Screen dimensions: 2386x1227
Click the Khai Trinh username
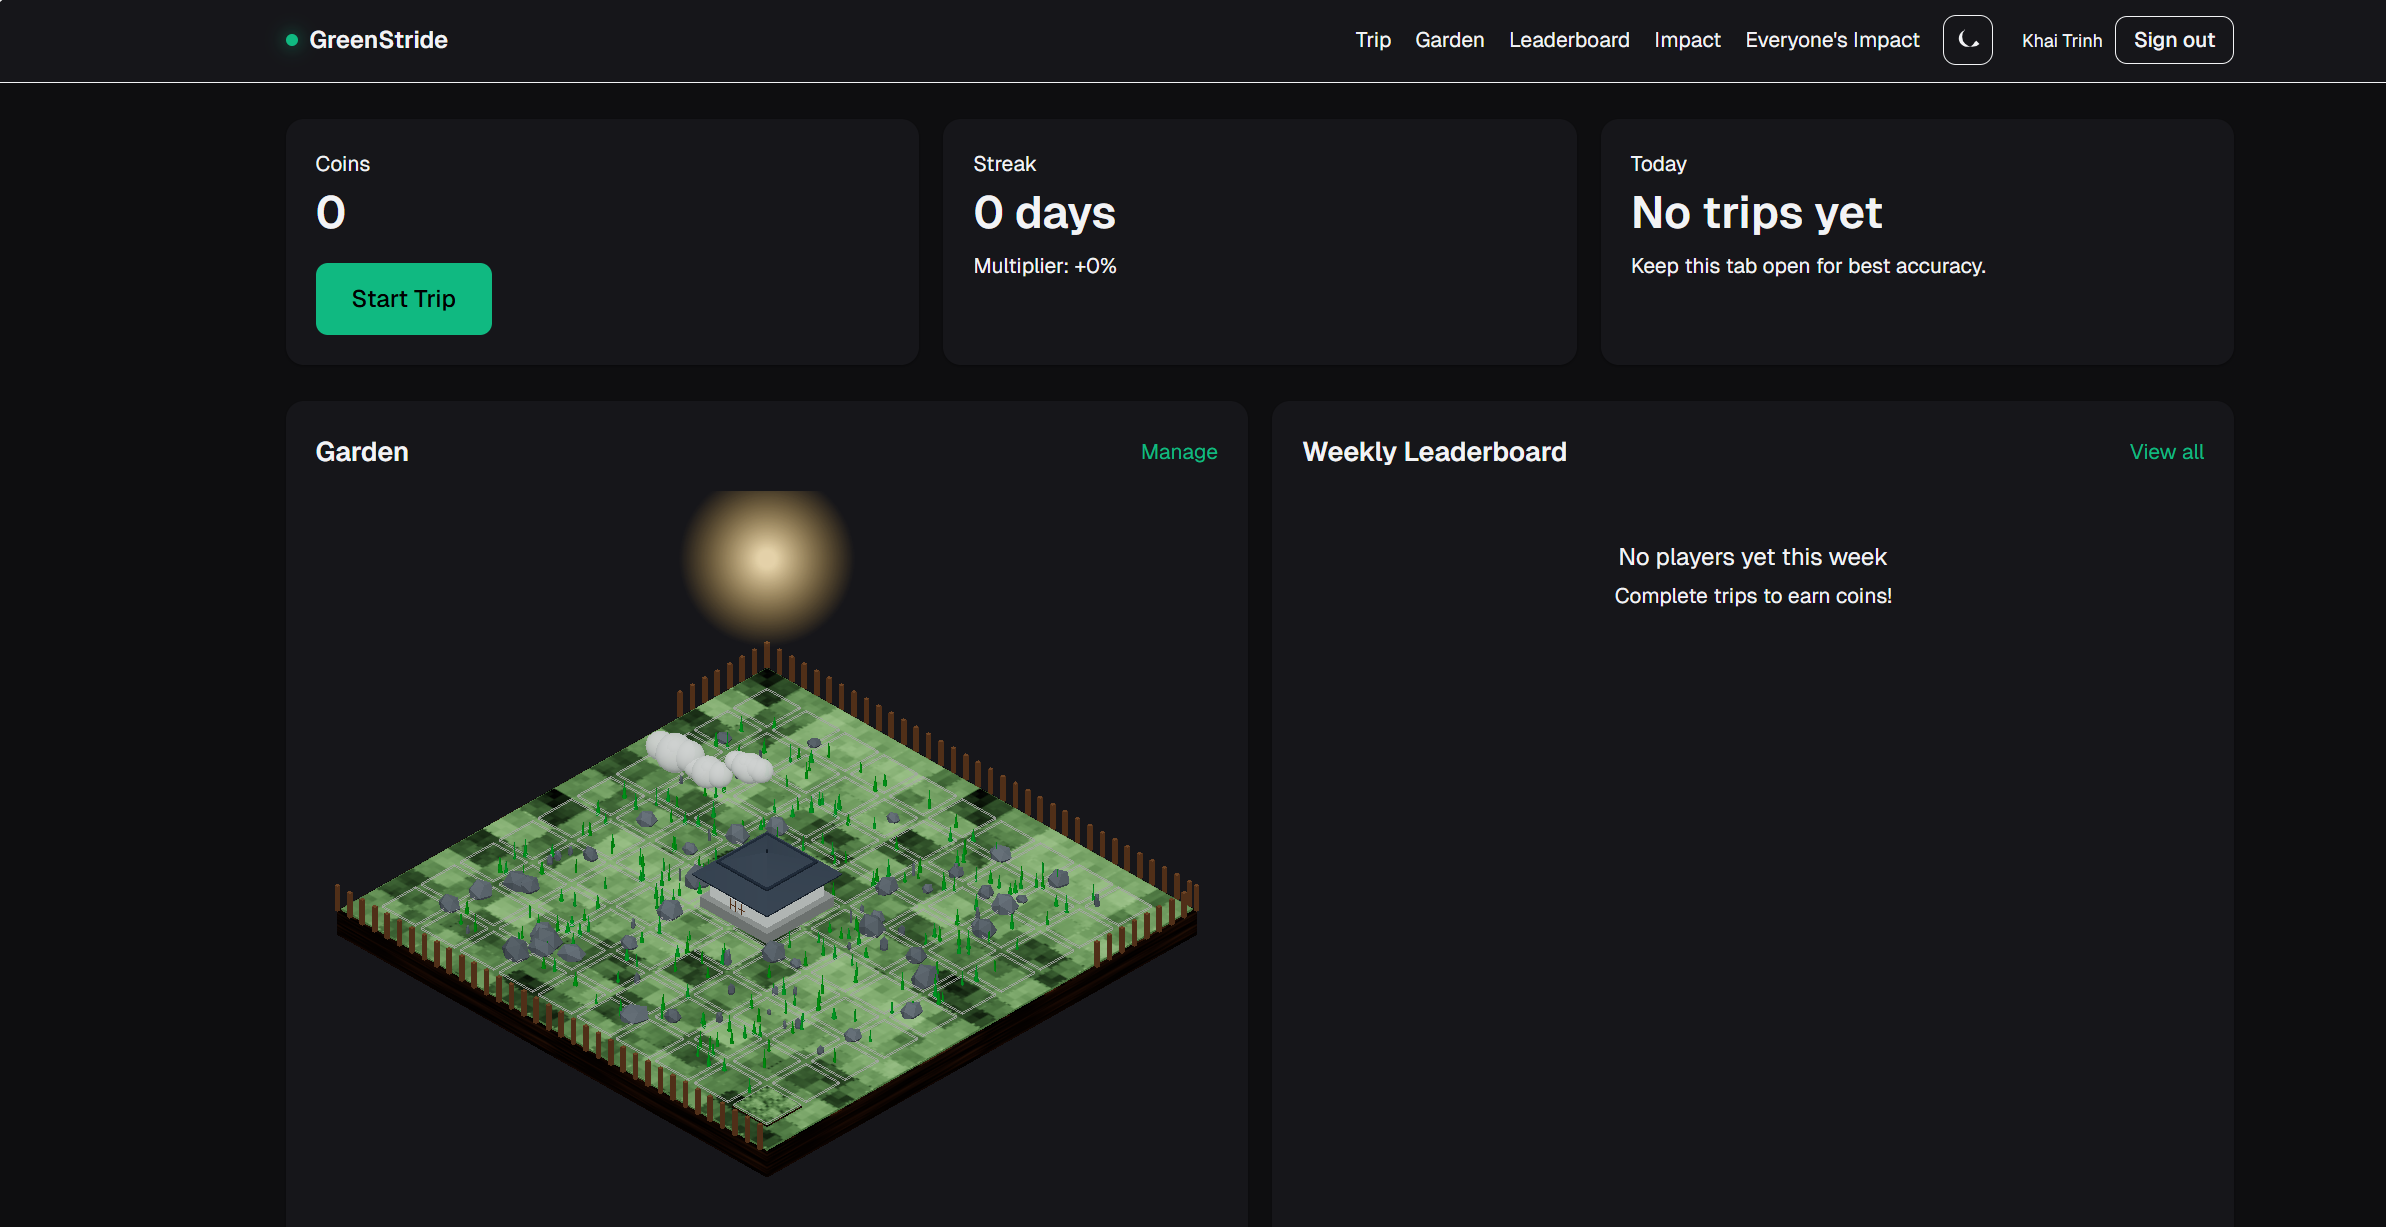2061,41
